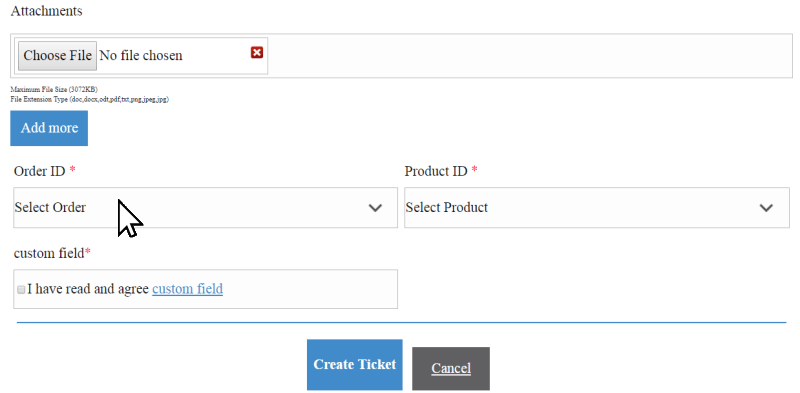
Task: Click the Maximum File Size note
Action: [x=54, y=89]
